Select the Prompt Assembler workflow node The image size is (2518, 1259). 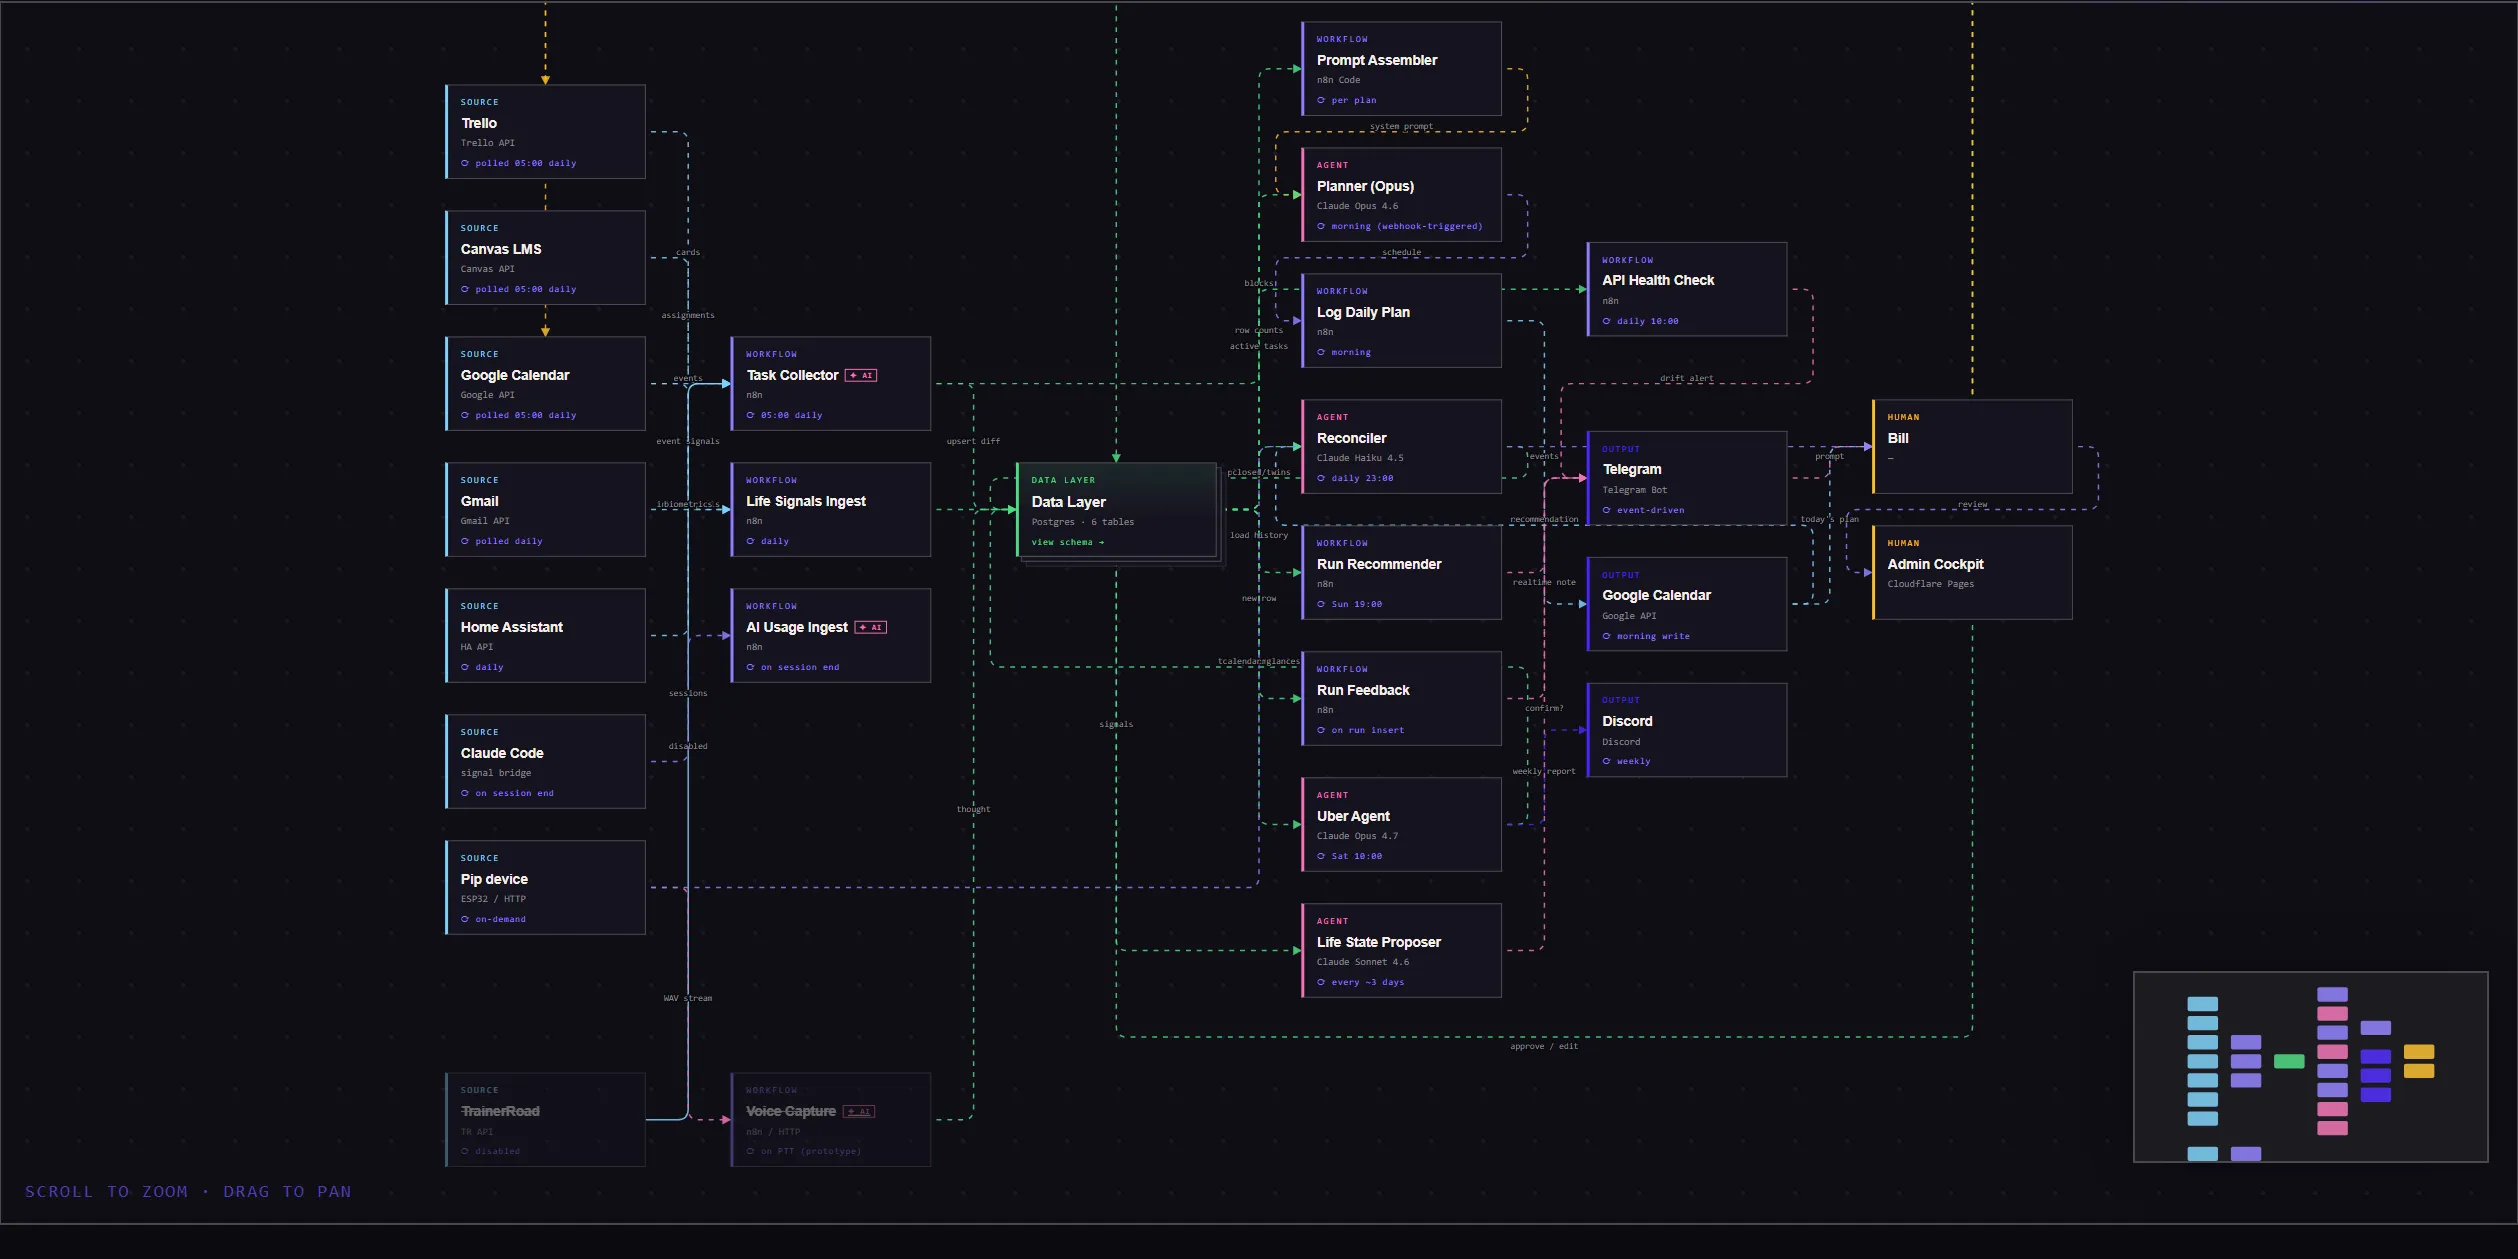coord(1401,69)
